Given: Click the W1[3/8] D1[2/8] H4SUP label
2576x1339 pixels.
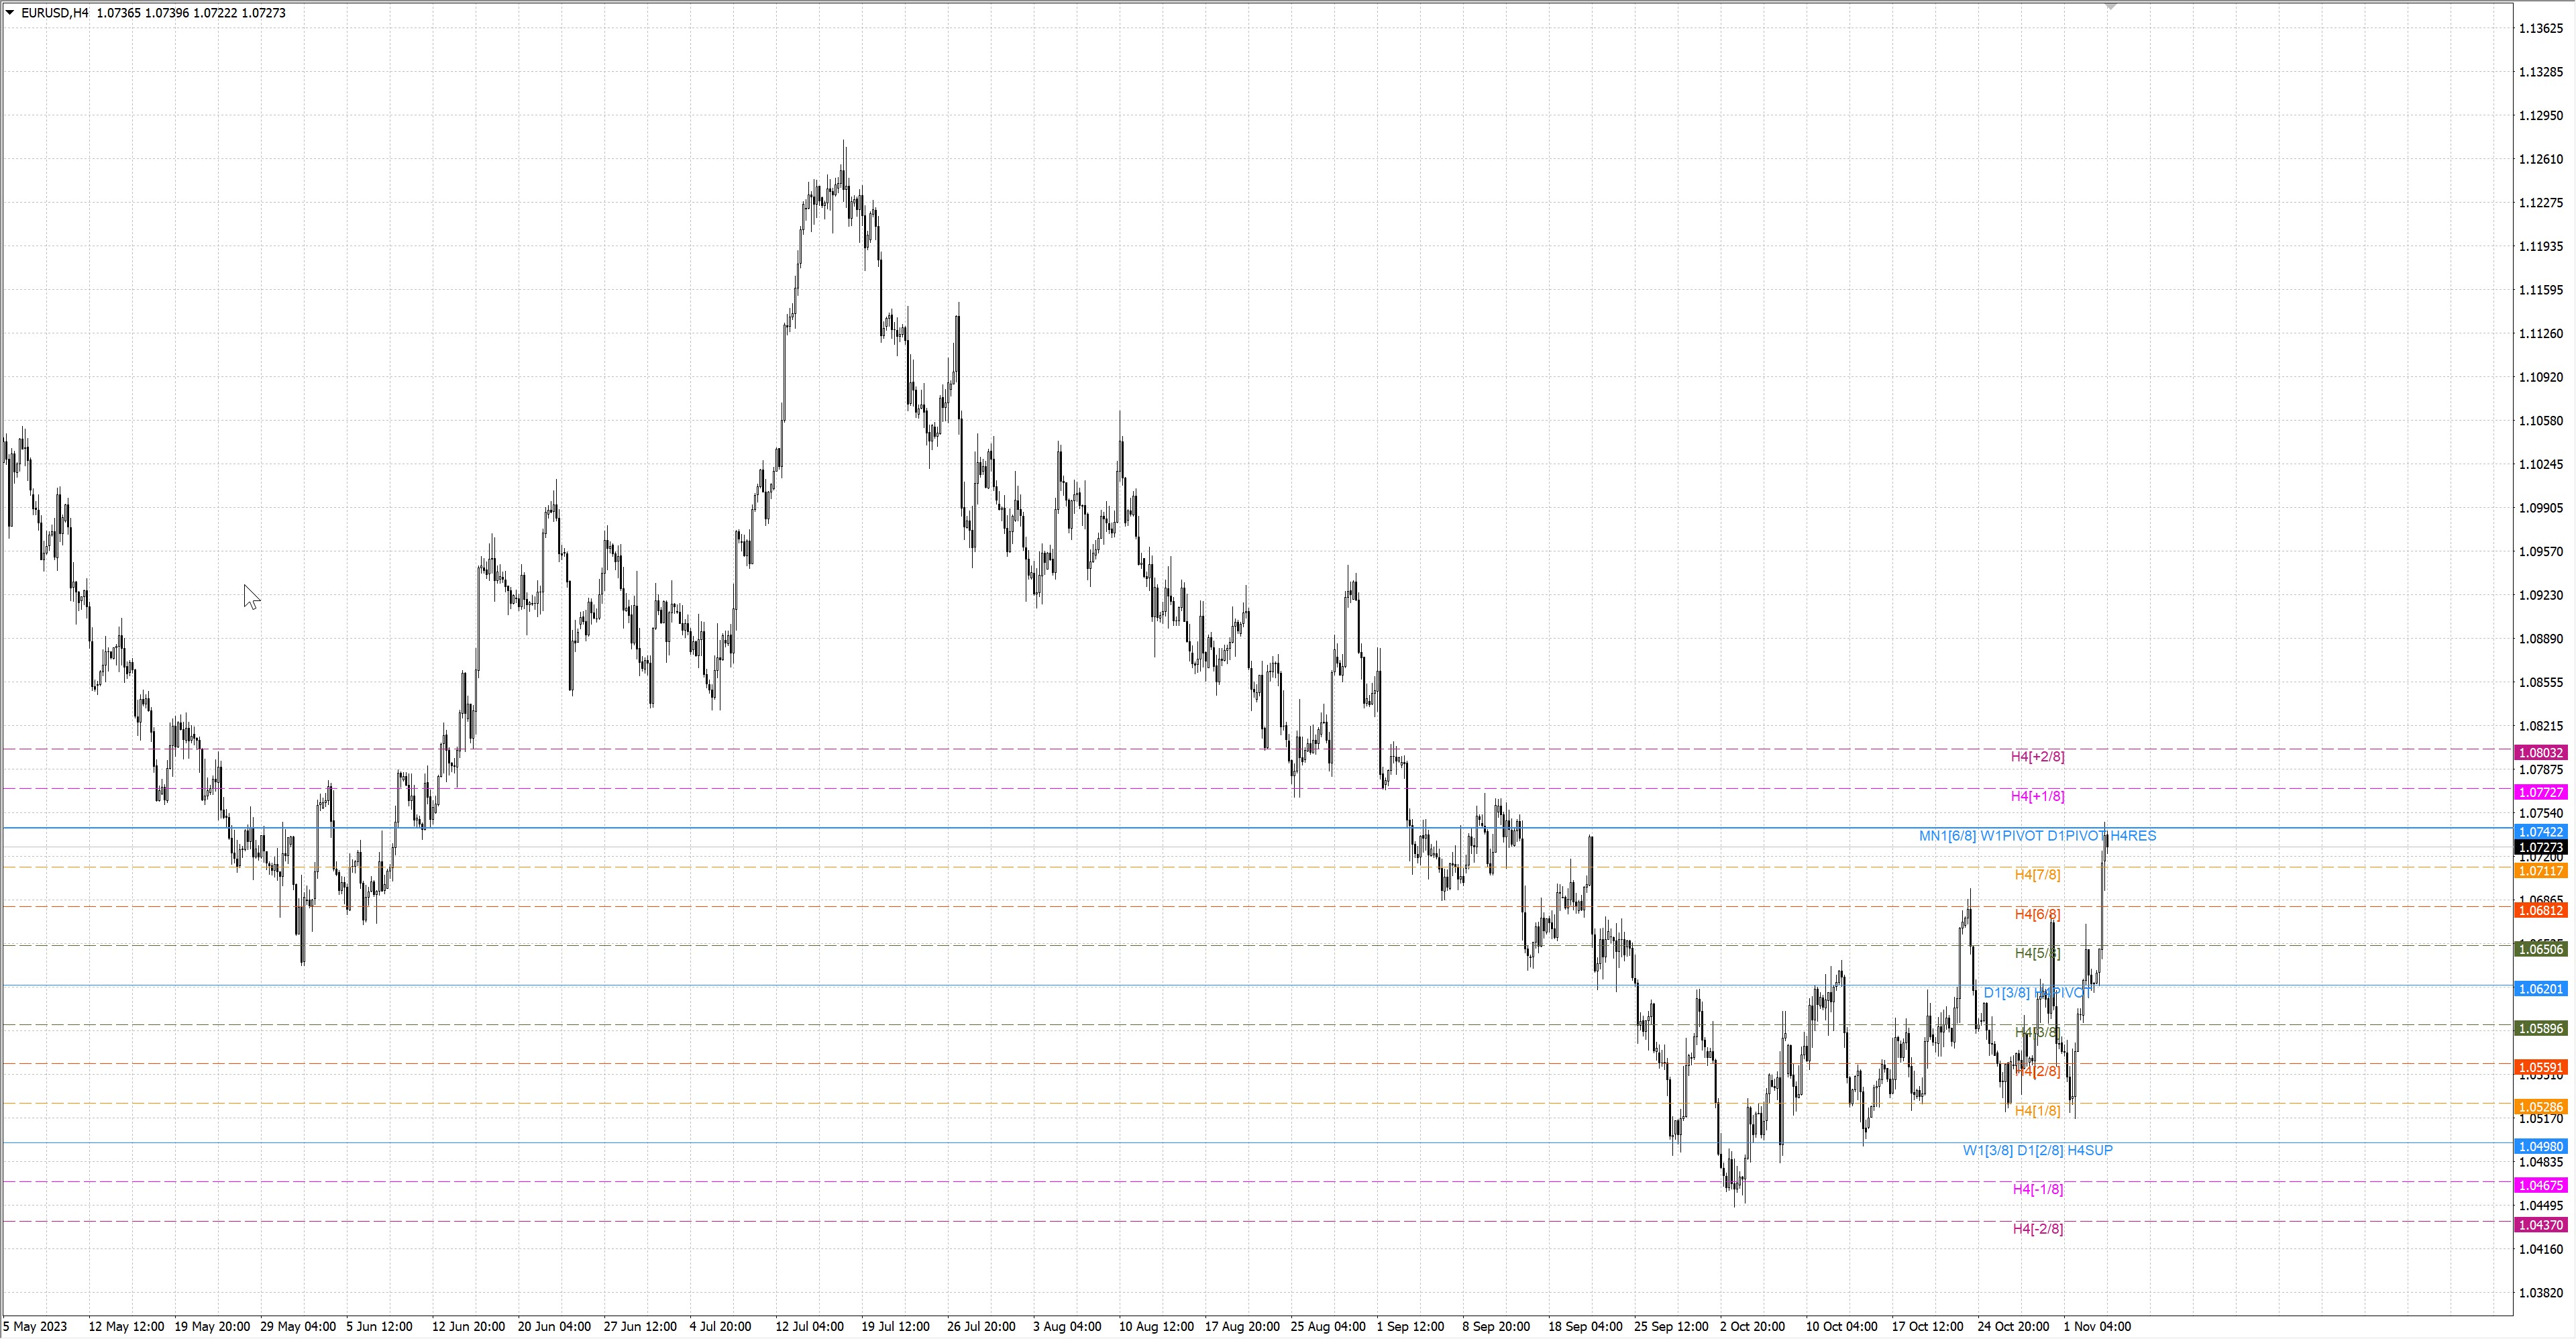Looking at the screenshot, I should click(2037, 1150).
